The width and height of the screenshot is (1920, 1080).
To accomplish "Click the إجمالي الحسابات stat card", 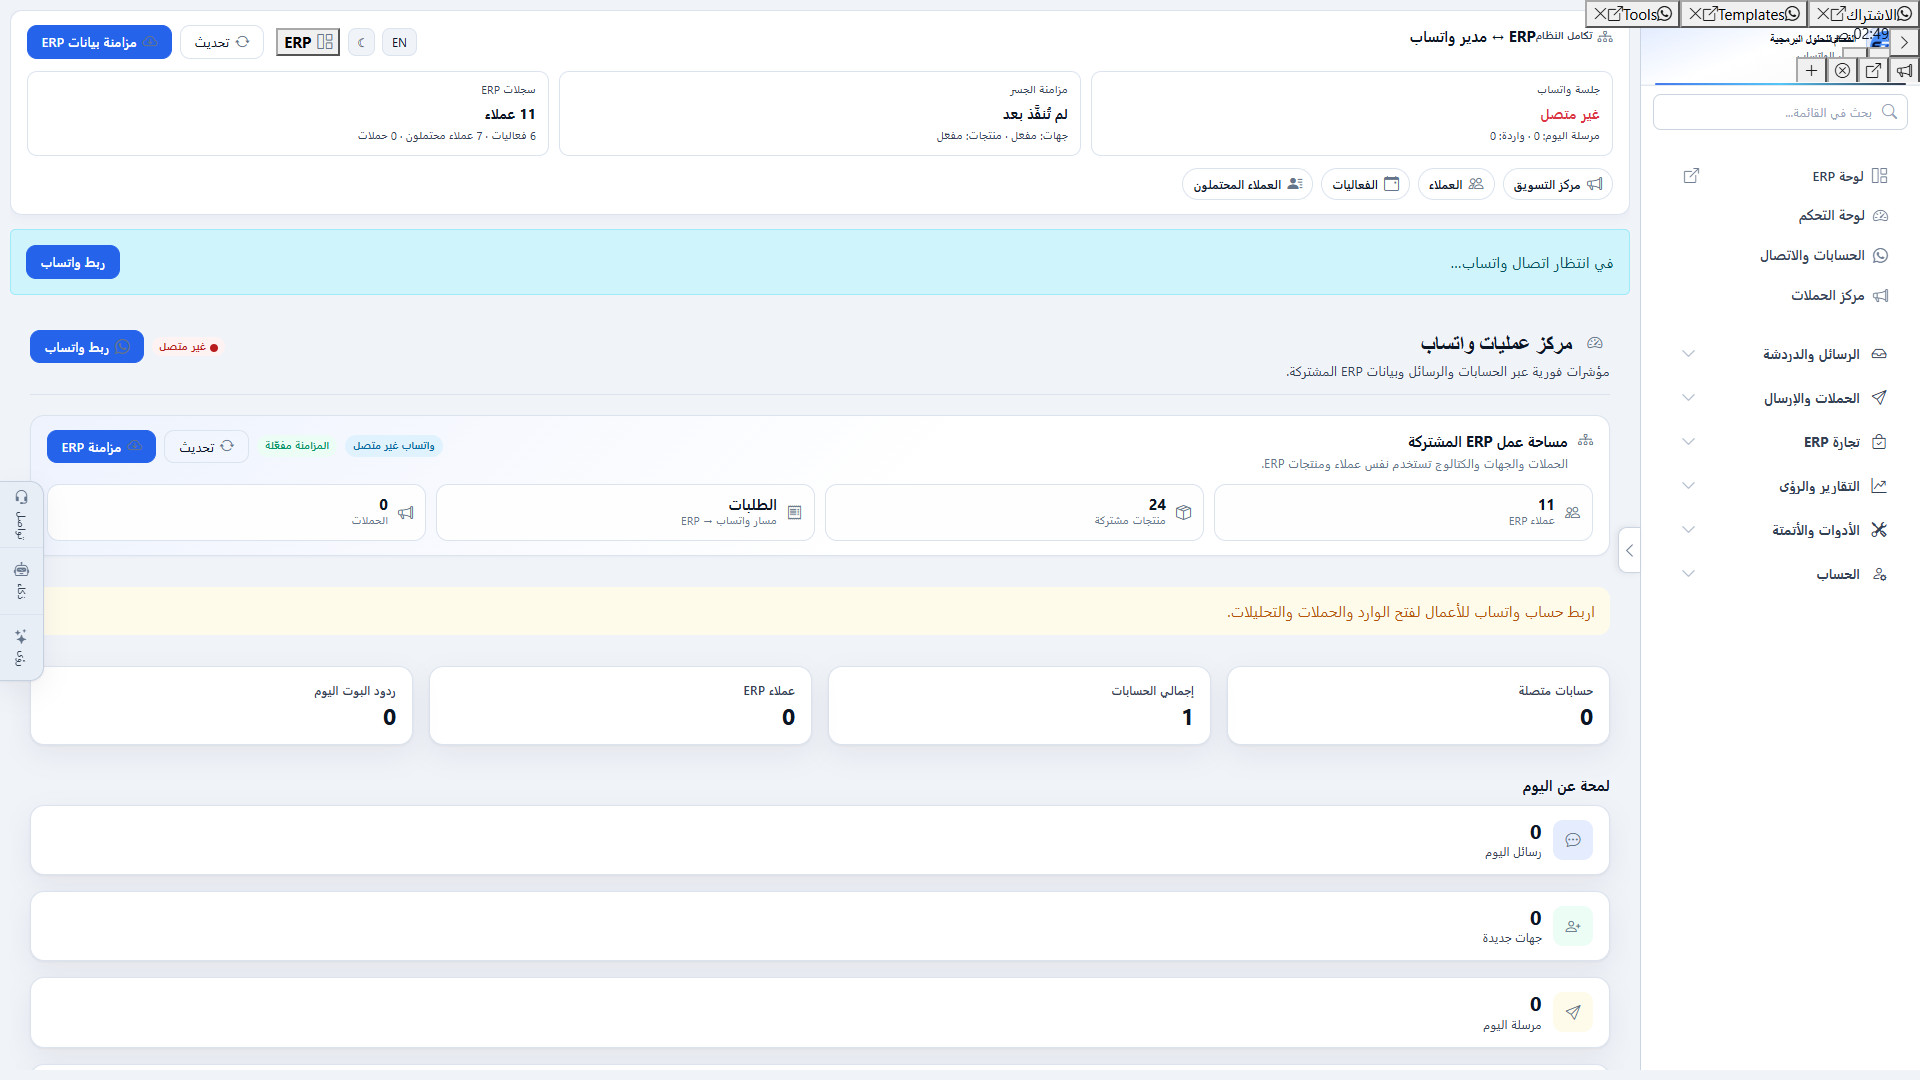I will click(1019, 705).
